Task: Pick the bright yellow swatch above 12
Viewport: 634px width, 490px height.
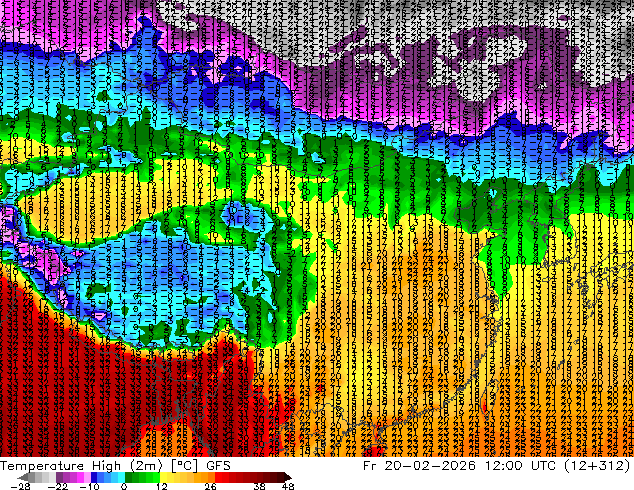Action: (x=163, y=477)
